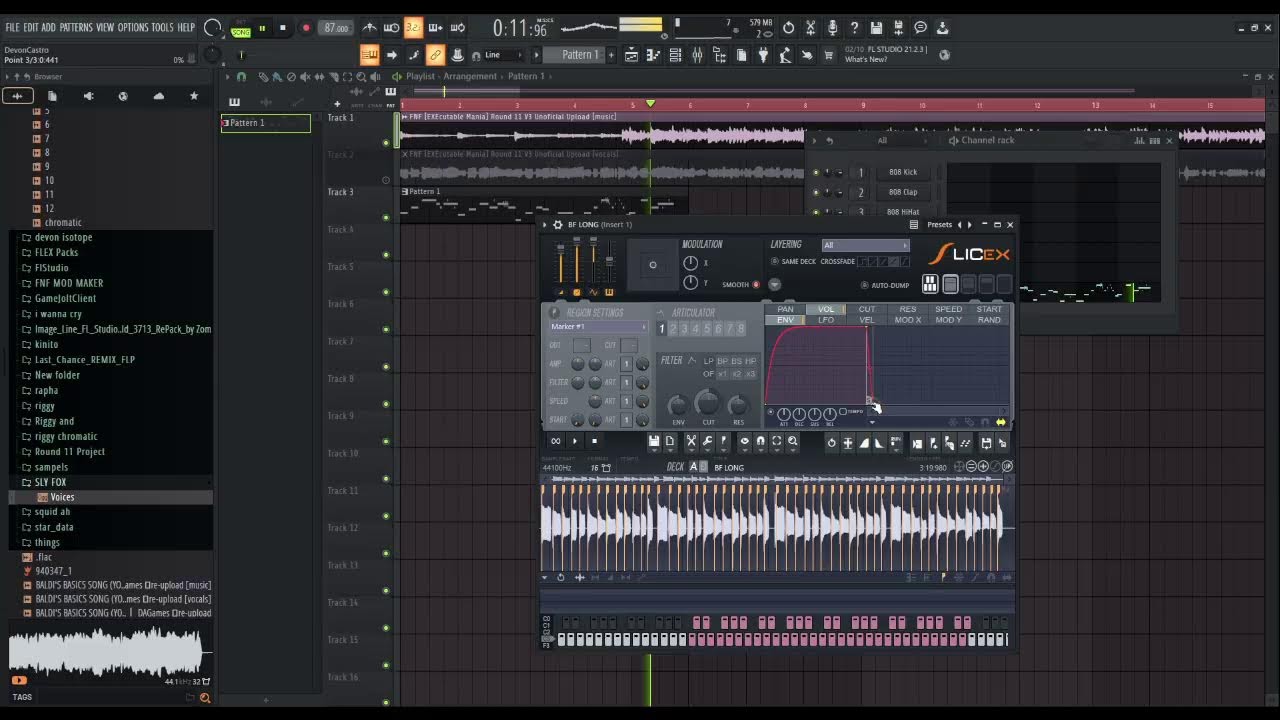Click the export download icon
The width and height of the screenshot is (1280, 720).
point(942,28)
